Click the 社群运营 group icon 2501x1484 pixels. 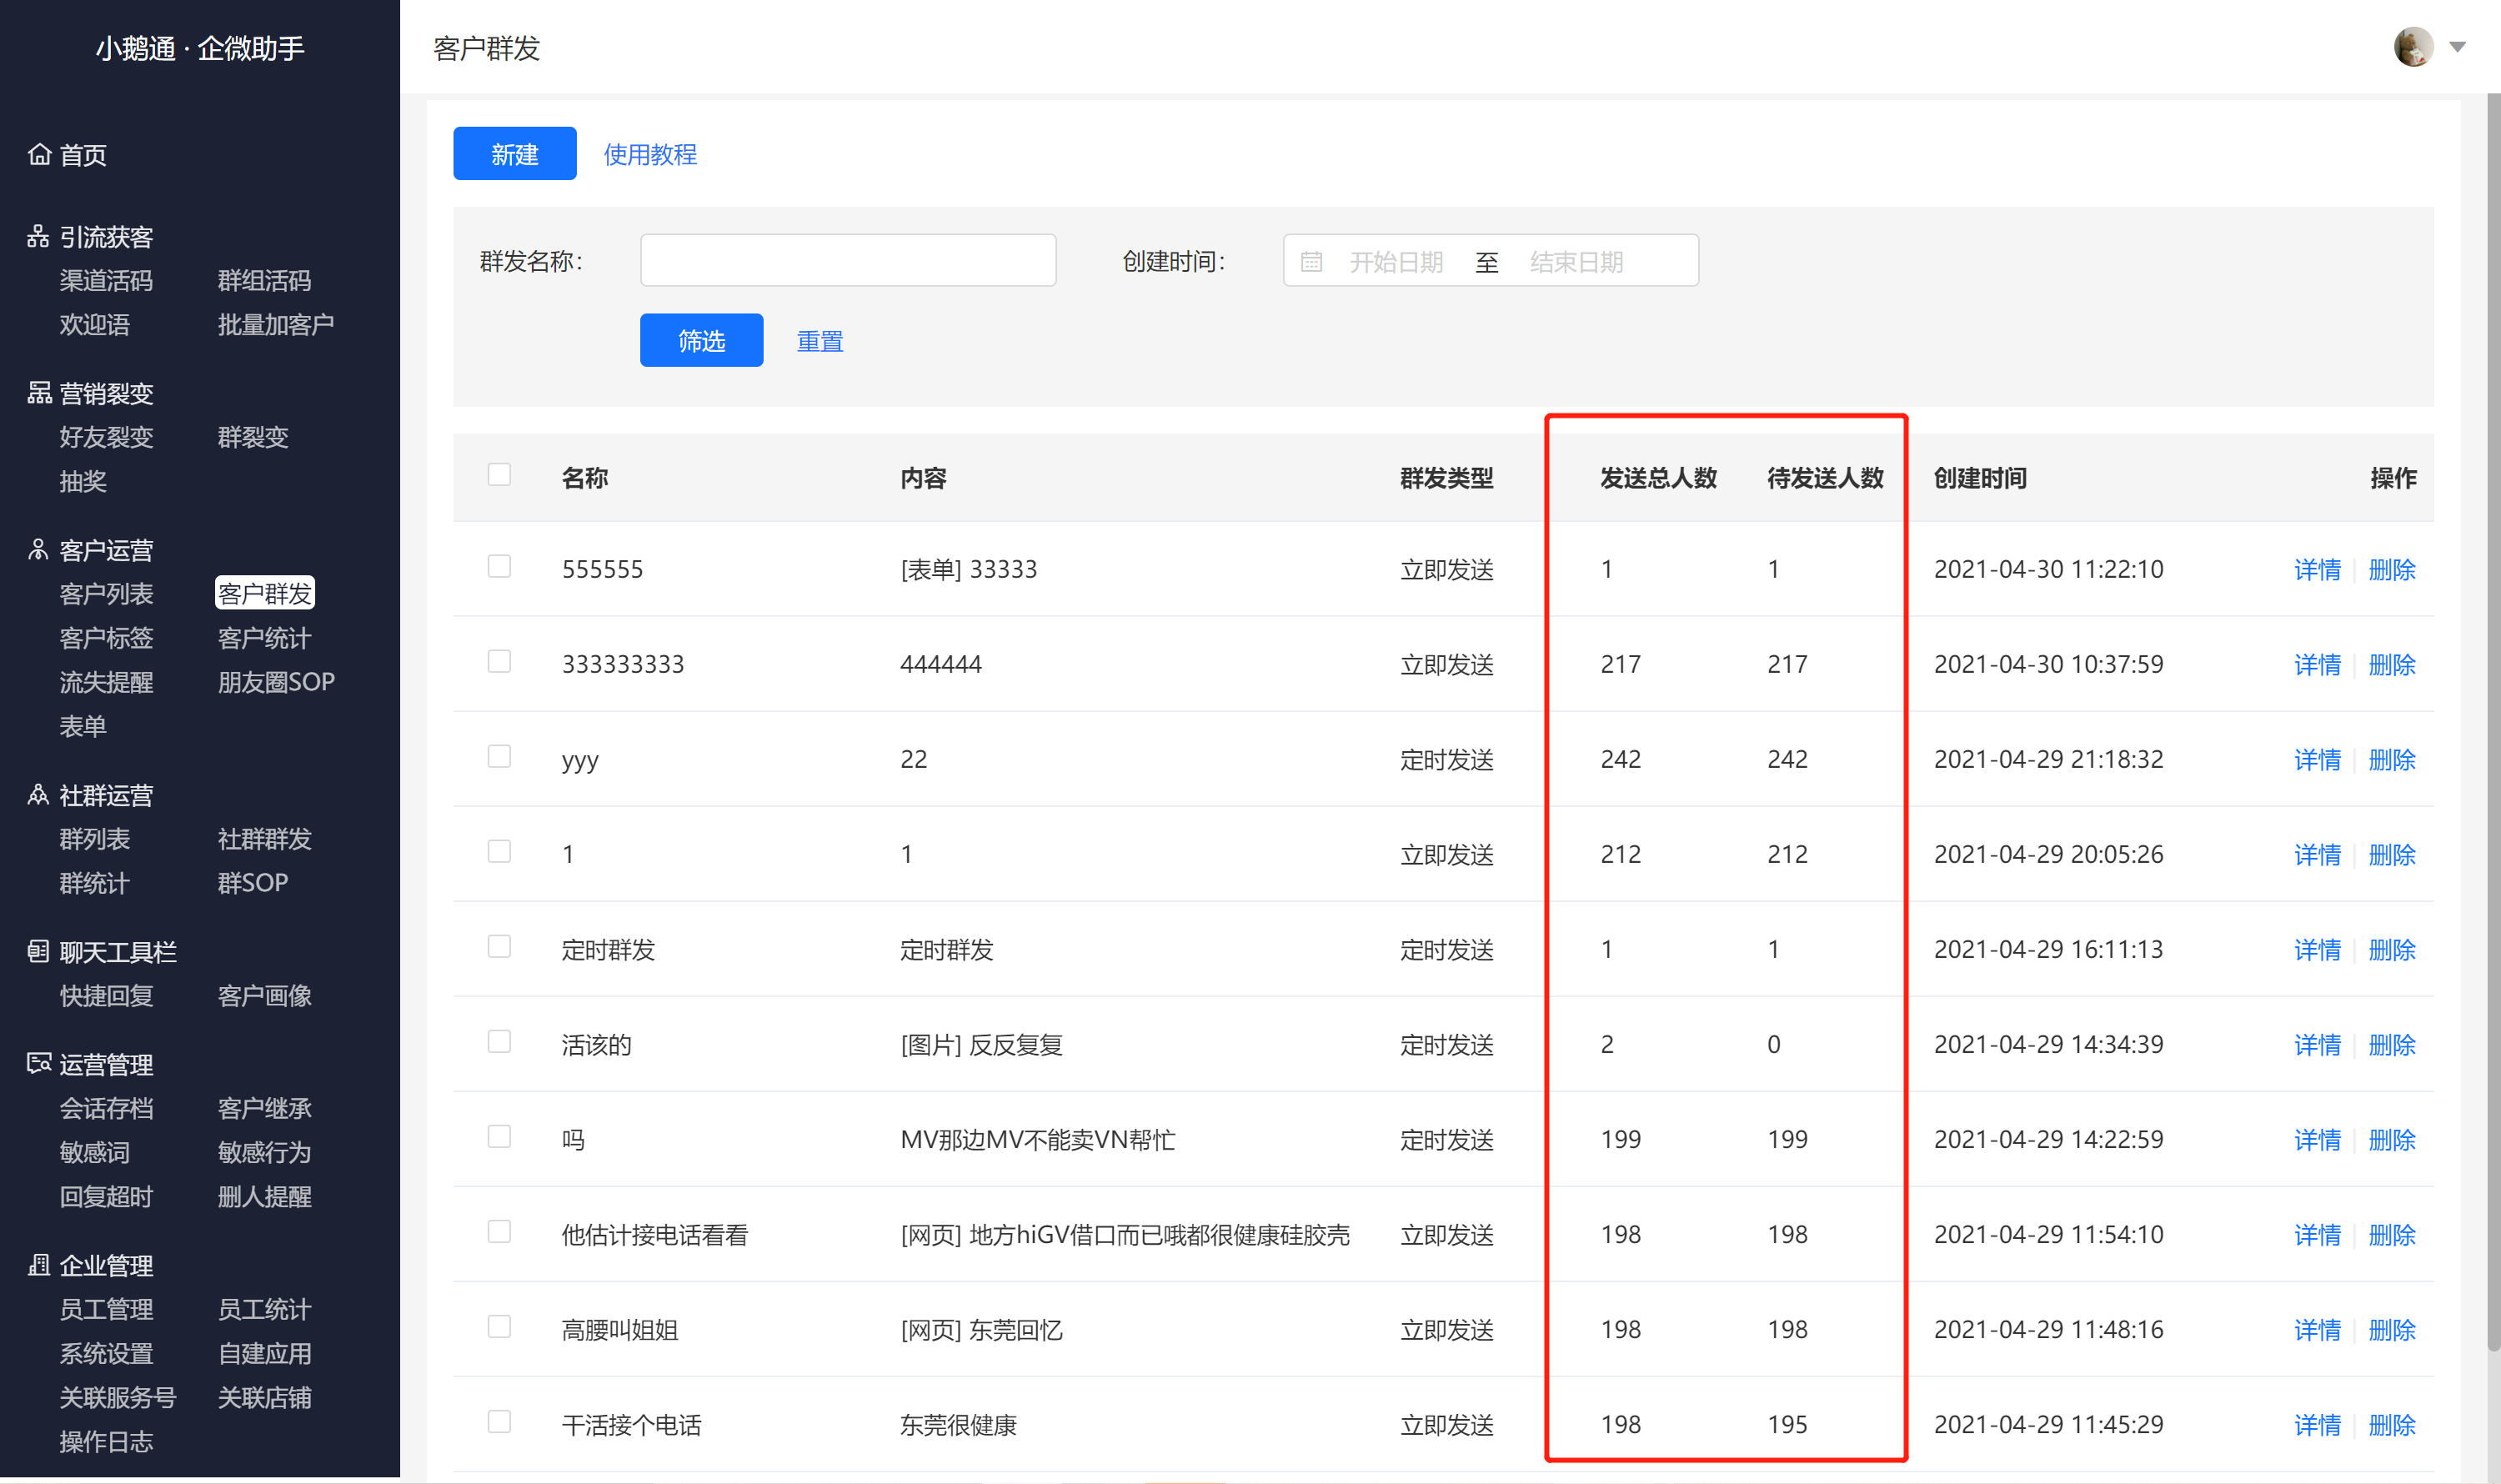coord(38,795)
